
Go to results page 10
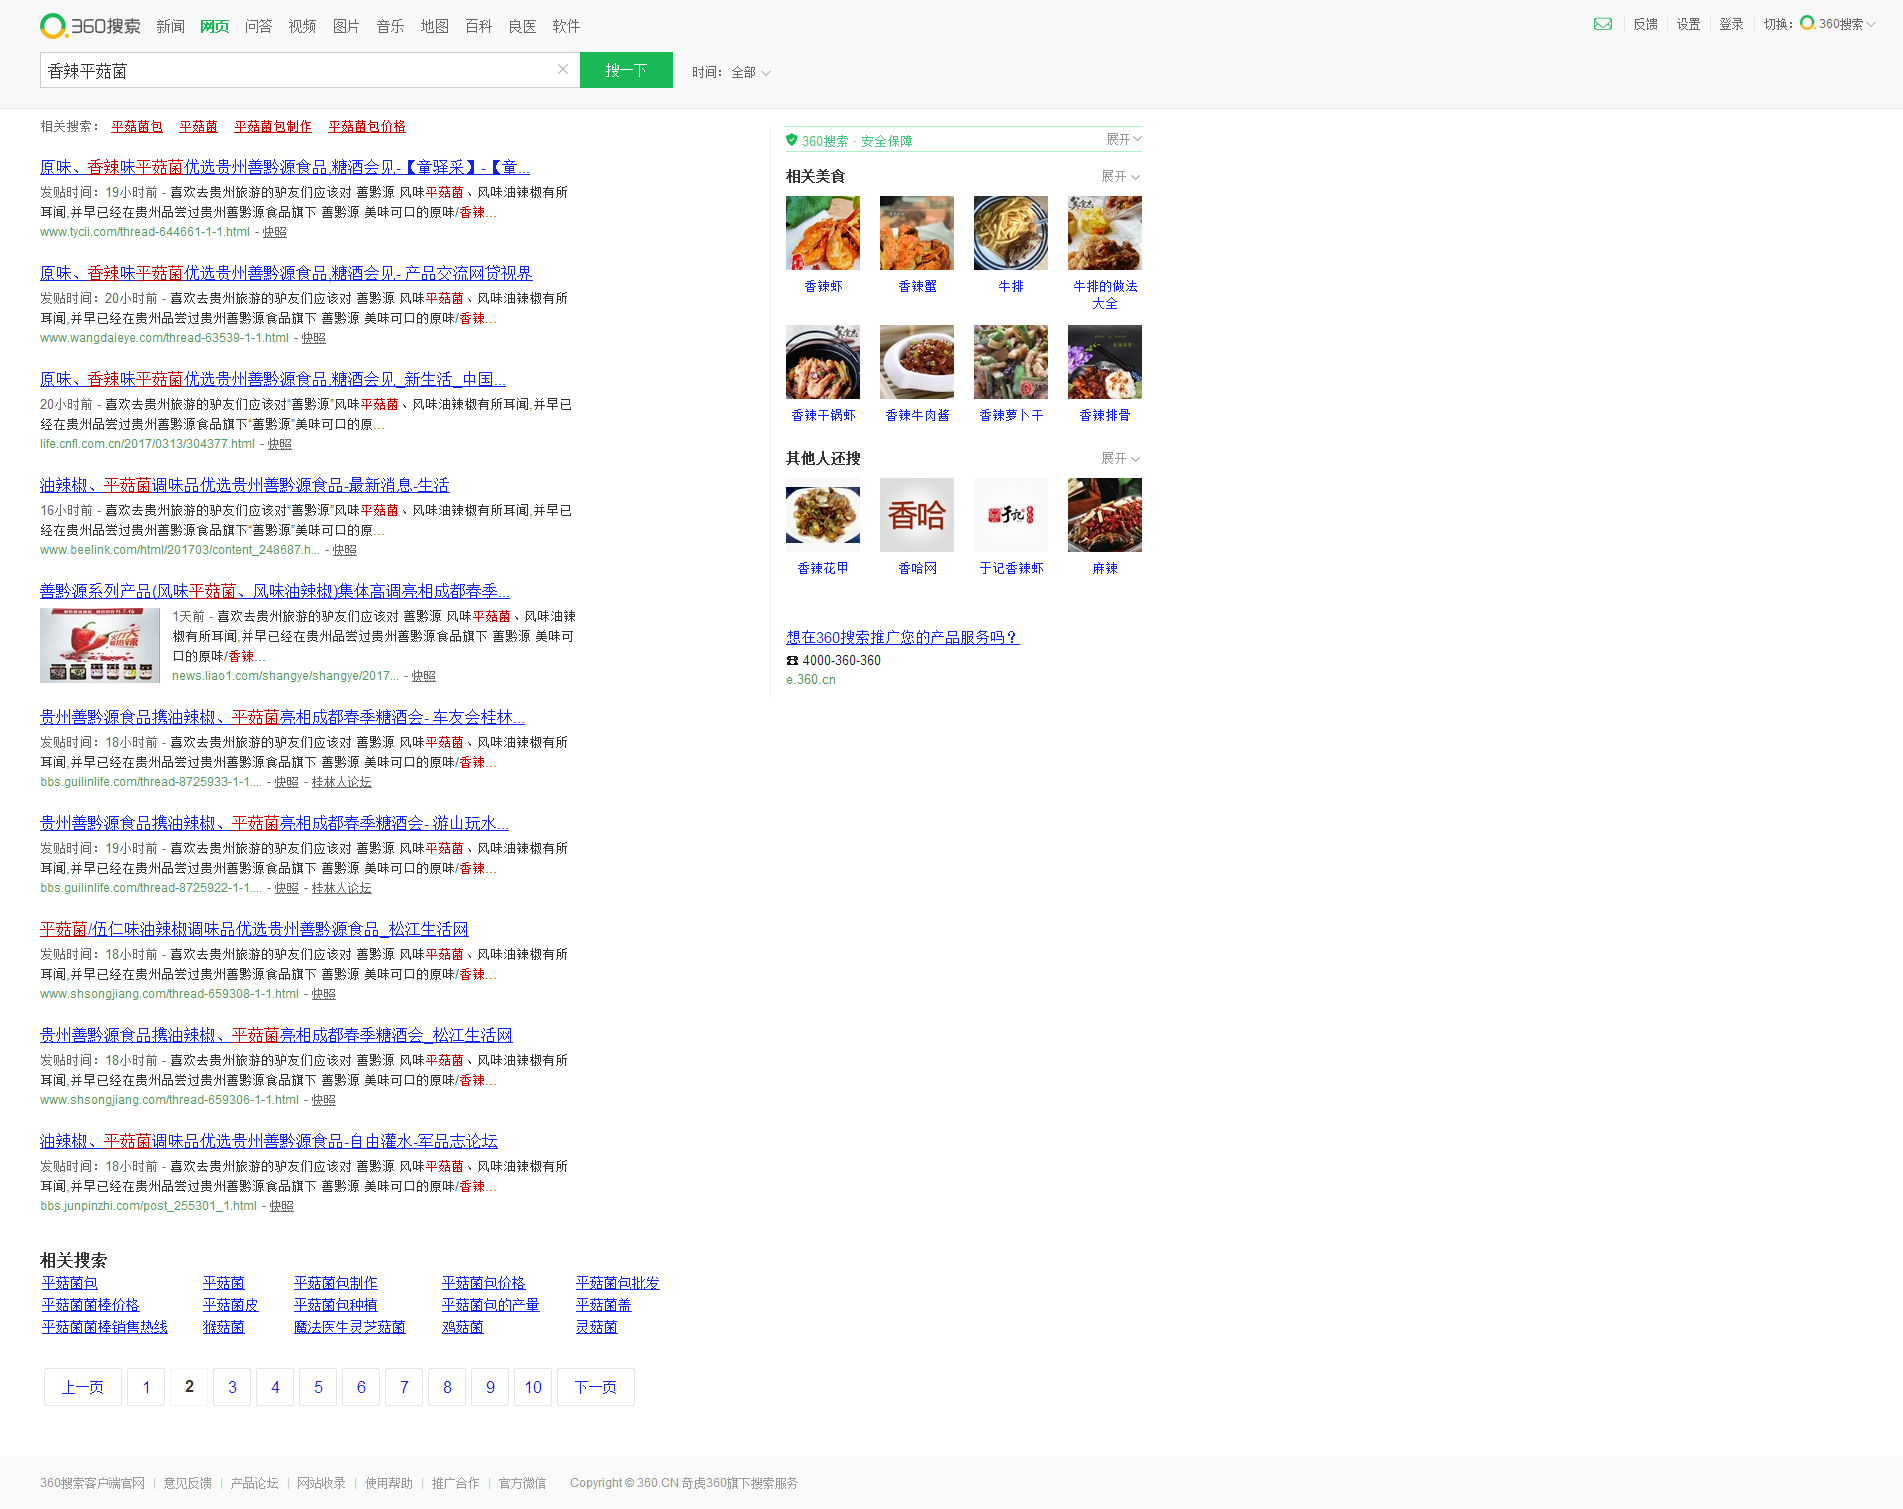click(533, 1387)
